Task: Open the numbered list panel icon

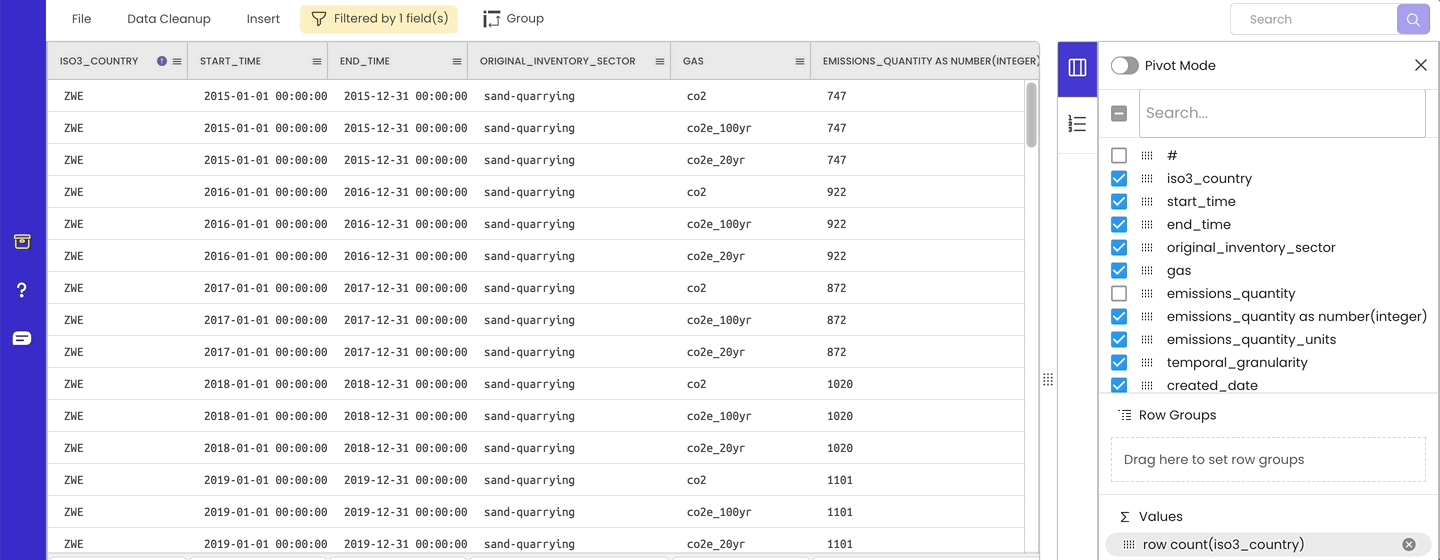Action: pos(1077,124)
